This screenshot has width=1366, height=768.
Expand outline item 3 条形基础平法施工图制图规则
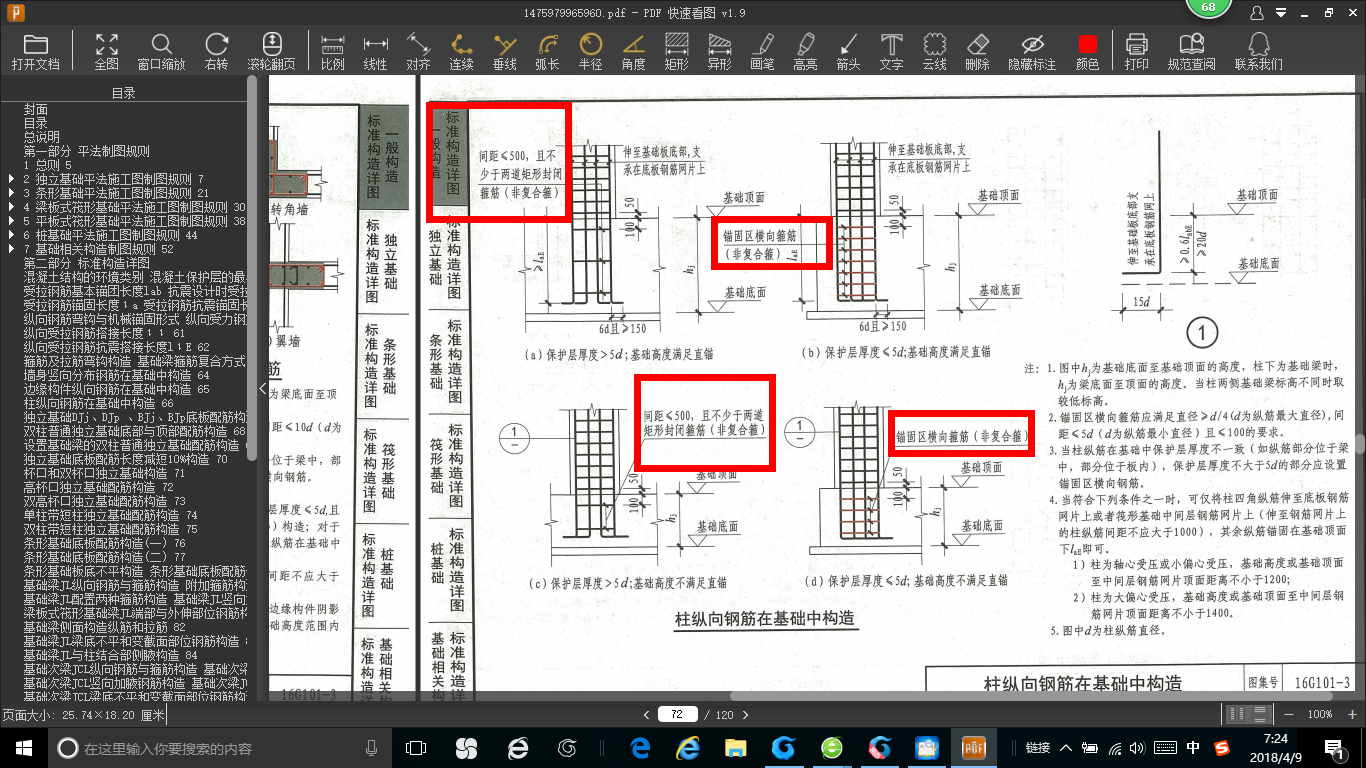pos(11,193)
